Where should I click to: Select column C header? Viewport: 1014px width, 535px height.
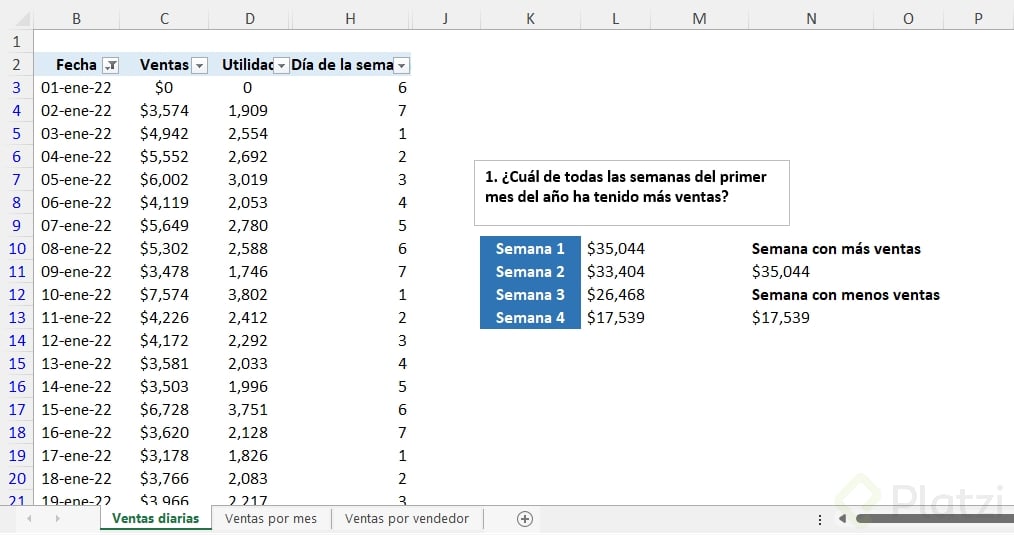pyautogui.click(x=164, y=19)
